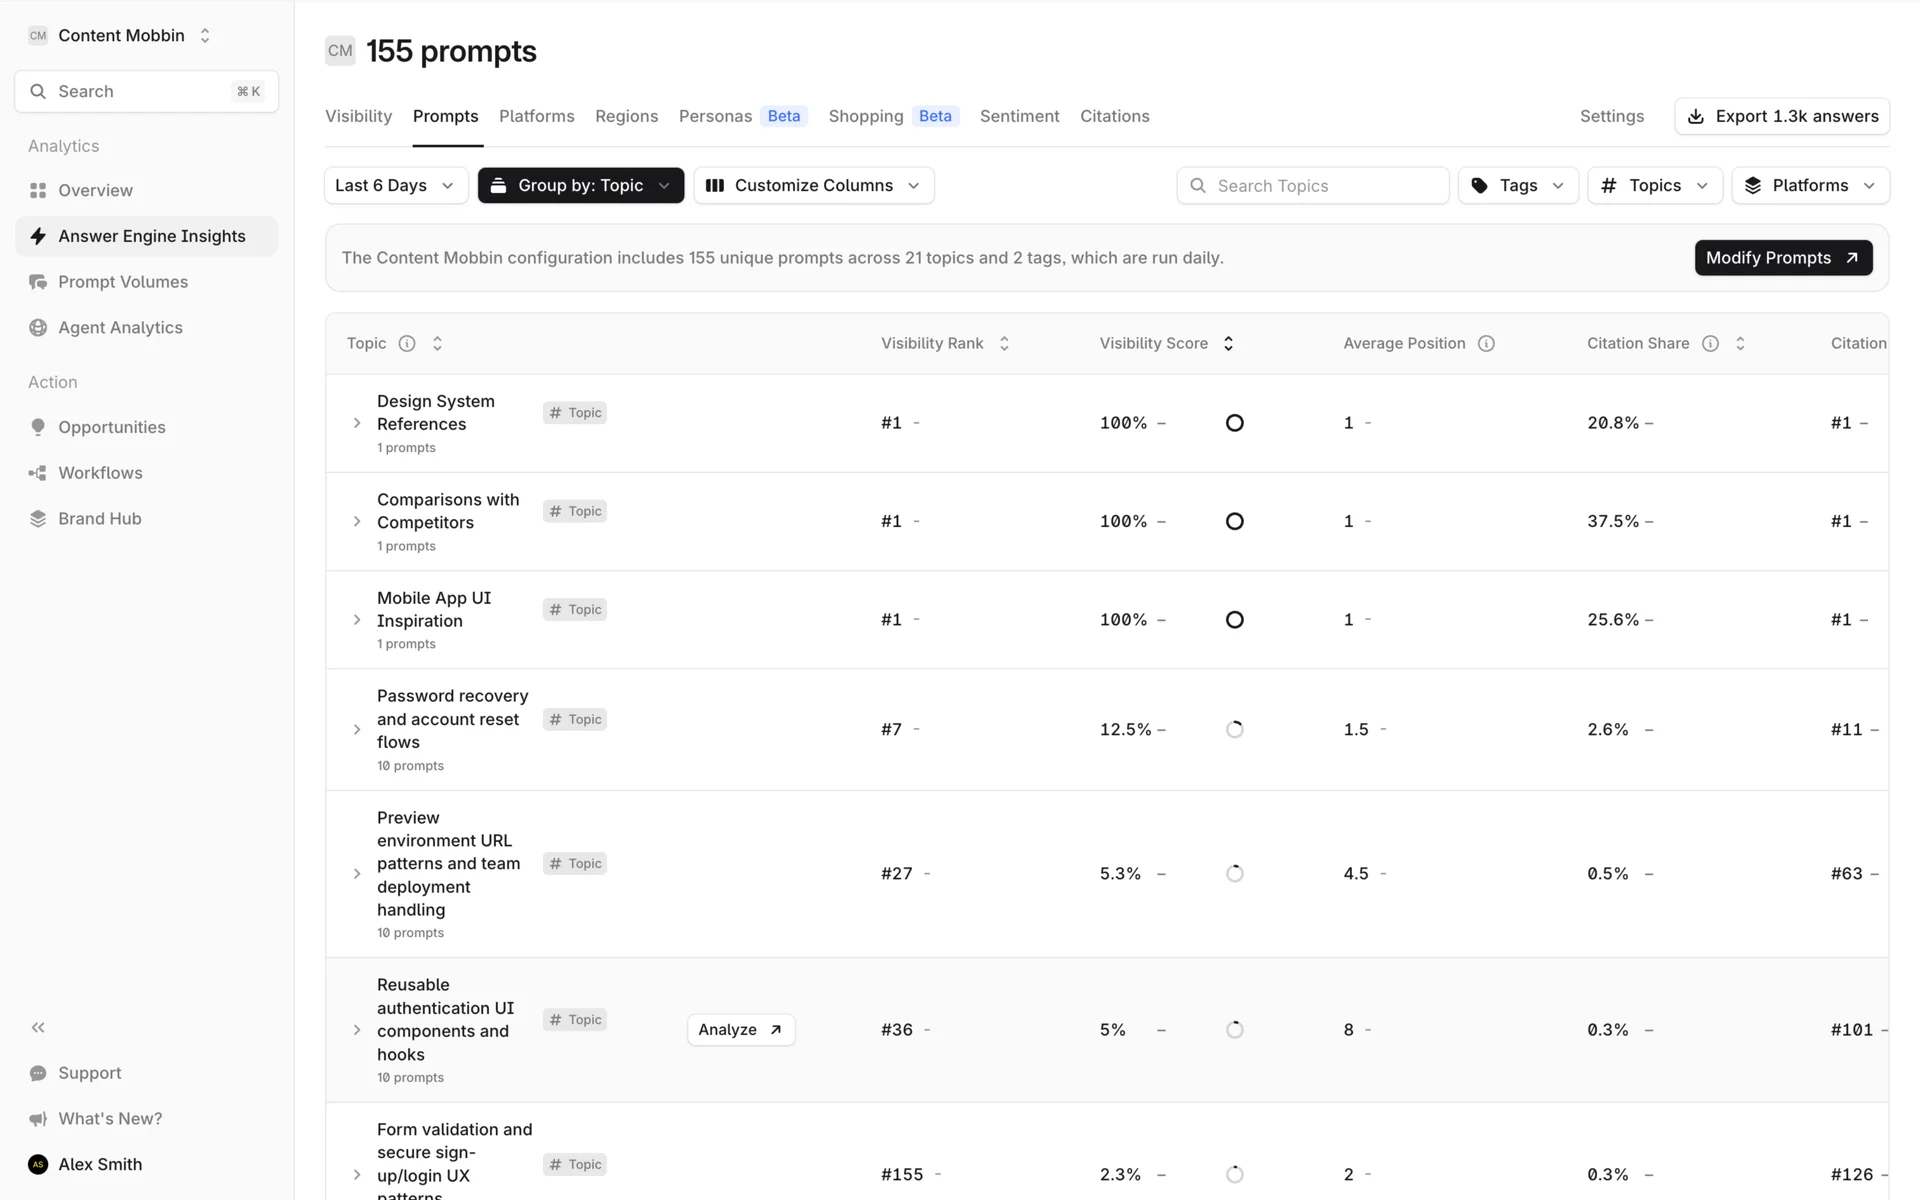Switch to the Sentiment tab
The width and height of the screenshot is (1920, 1200).
point(1019,116)
